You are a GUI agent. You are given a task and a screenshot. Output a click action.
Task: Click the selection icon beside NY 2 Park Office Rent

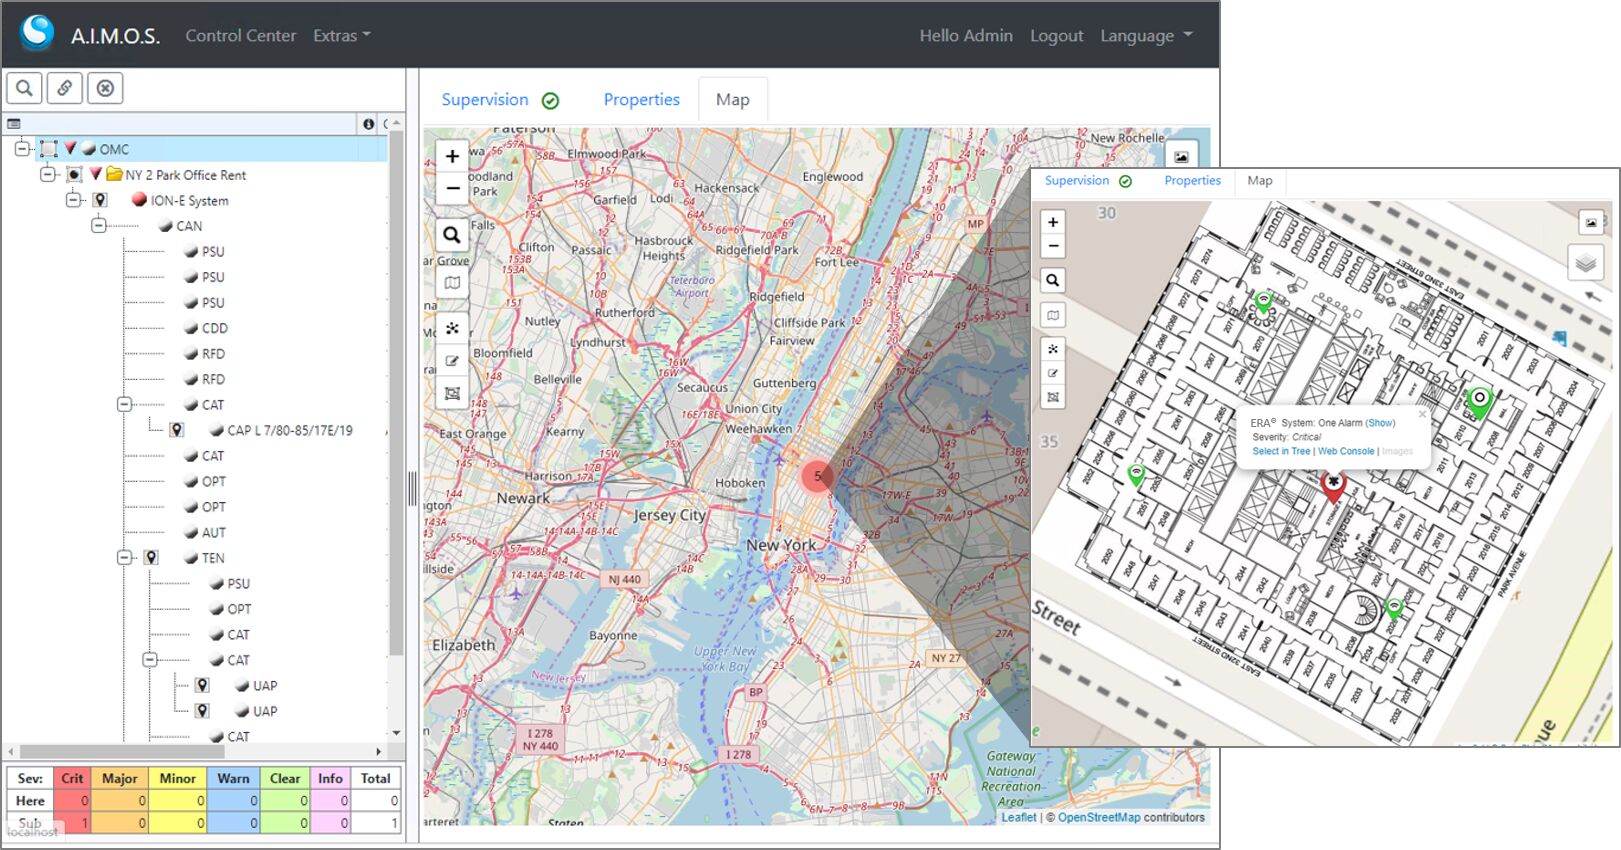(74, 174)
